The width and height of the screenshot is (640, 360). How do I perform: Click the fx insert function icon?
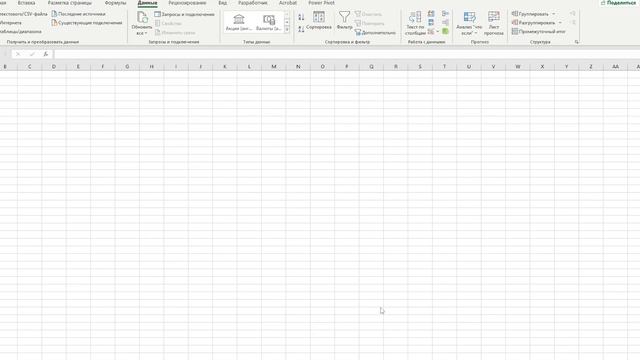point(46,54)
